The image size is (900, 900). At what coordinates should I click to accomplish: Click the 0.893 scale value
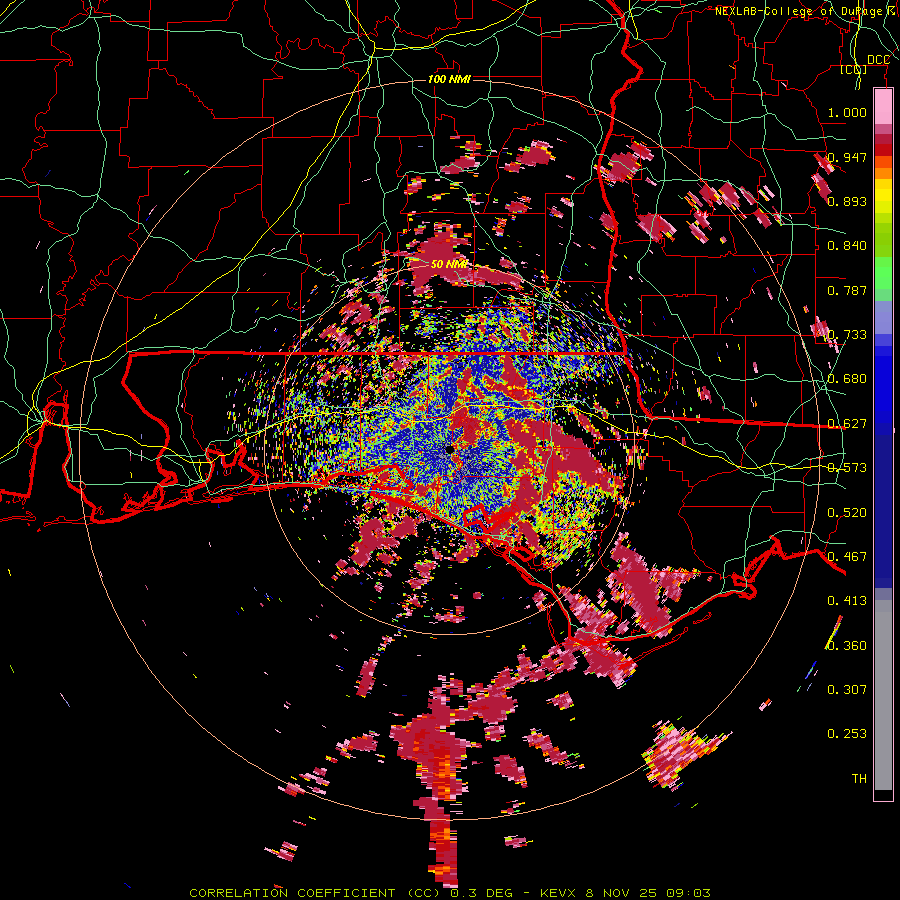[x=847, y=201]
